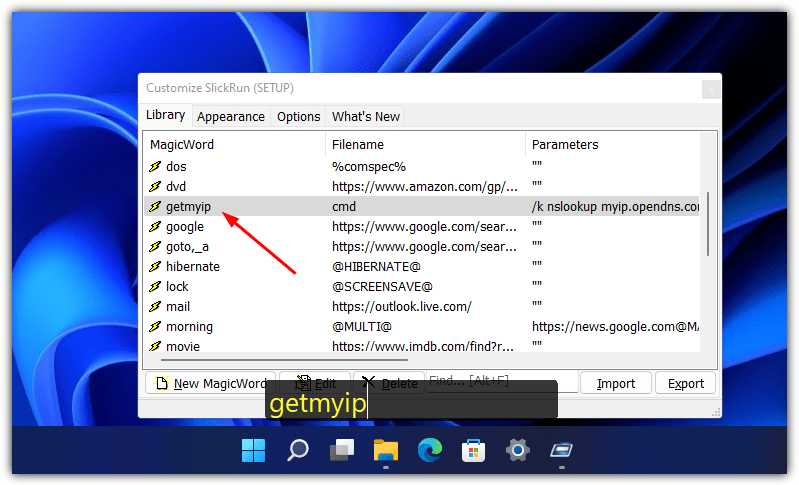The height and width of the screenshot is (485, 799).
Task: Select the google MagicWord row
Action: pos(422,227)
